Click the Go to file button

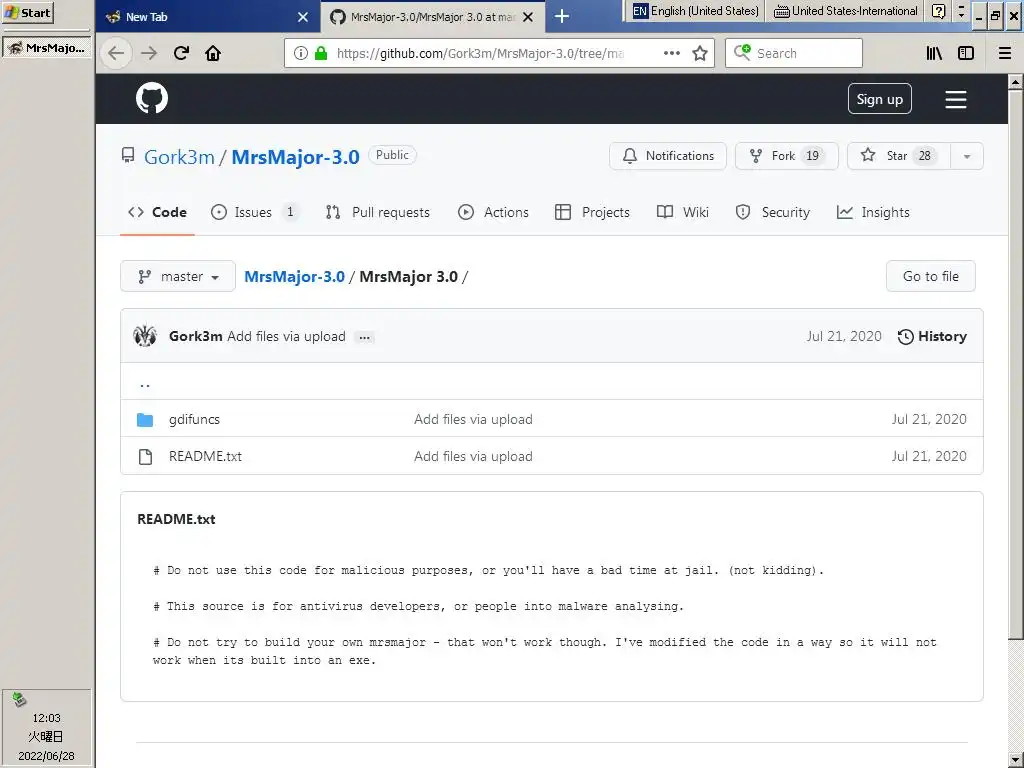coord(931,276)
